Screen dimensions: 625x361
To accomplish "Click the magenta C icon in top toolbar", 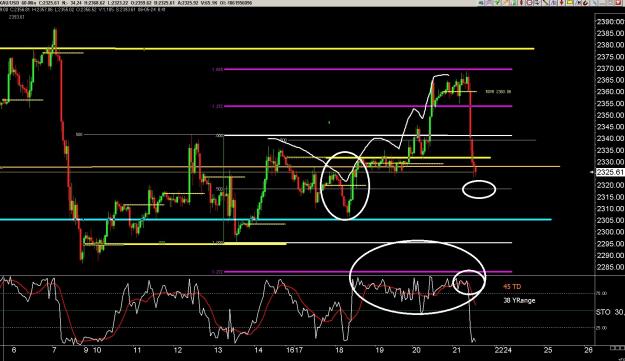I will tap(530, 3).
